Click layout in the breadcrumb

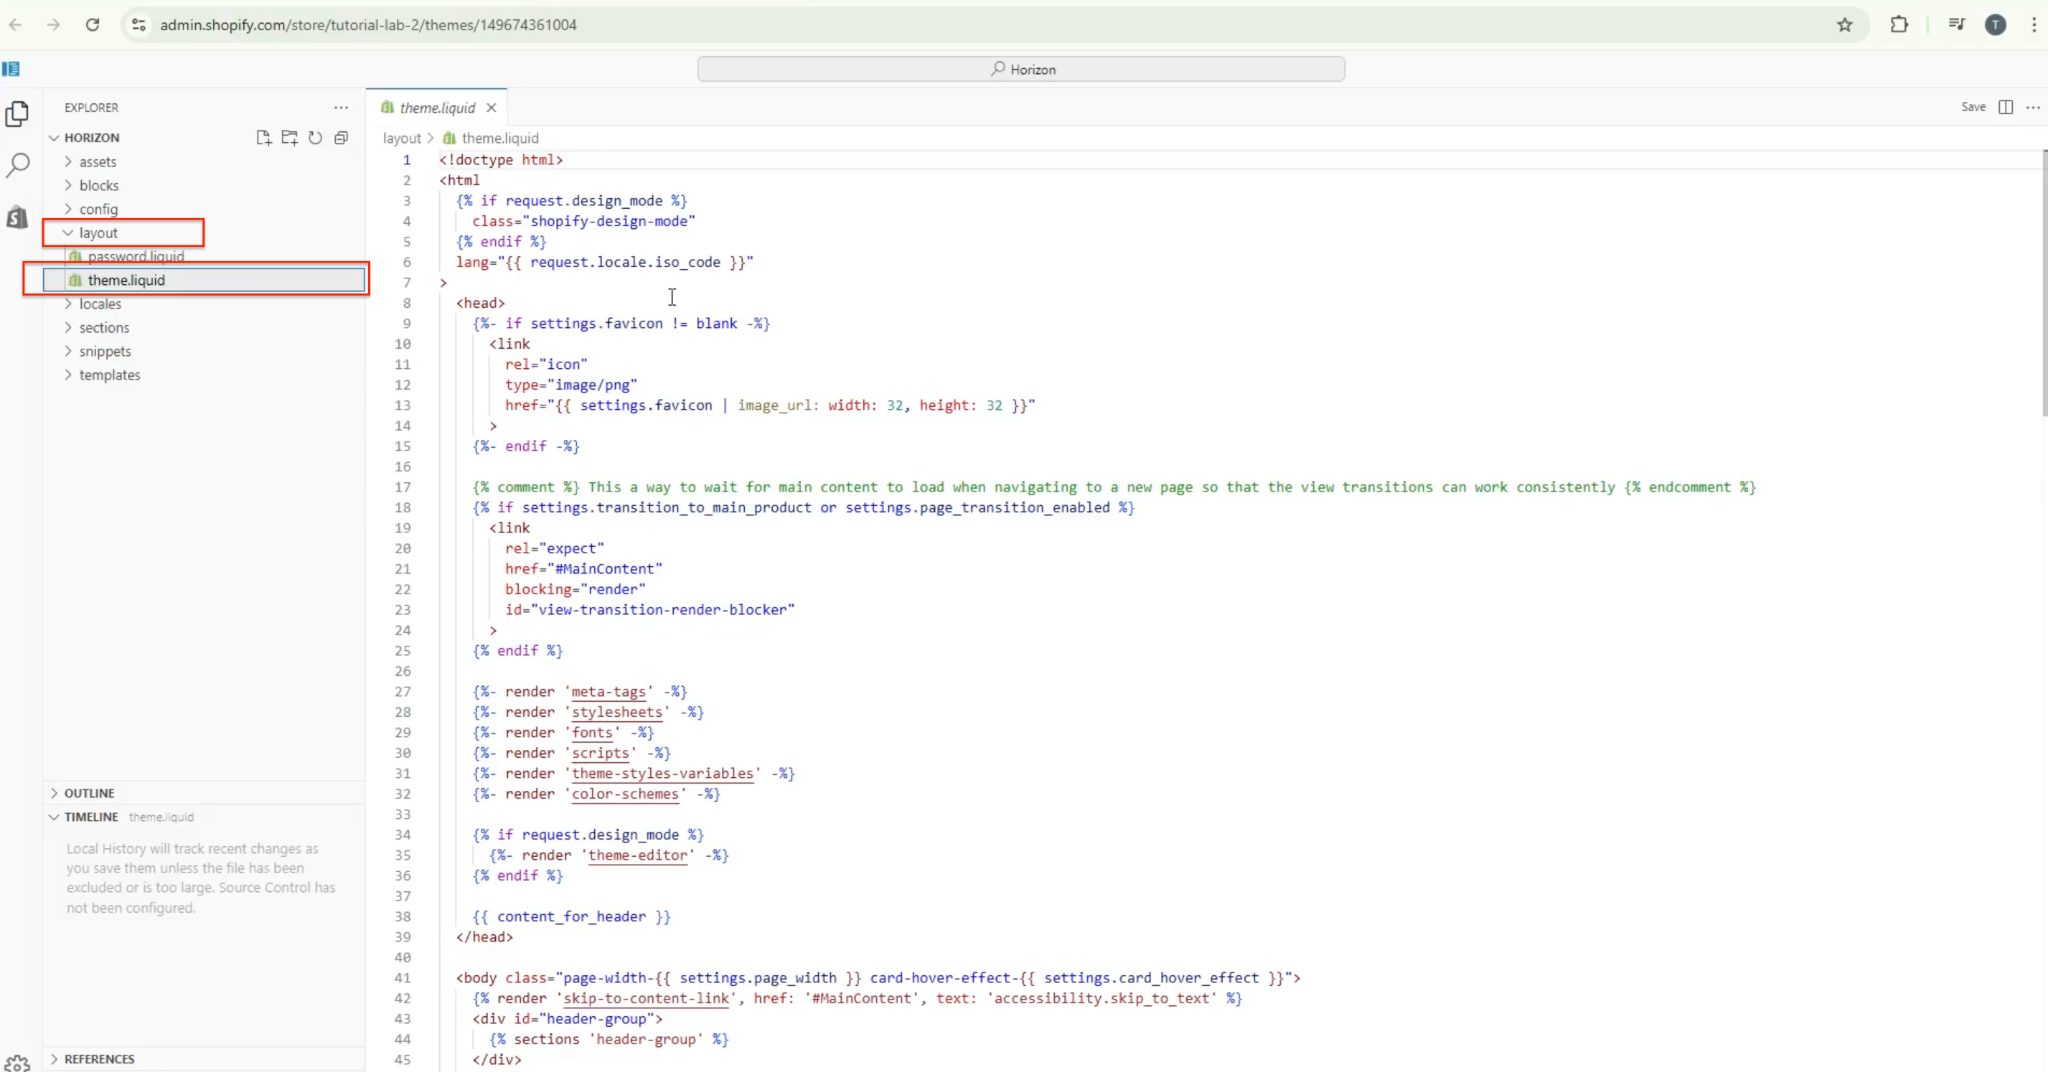coord(401,138)
